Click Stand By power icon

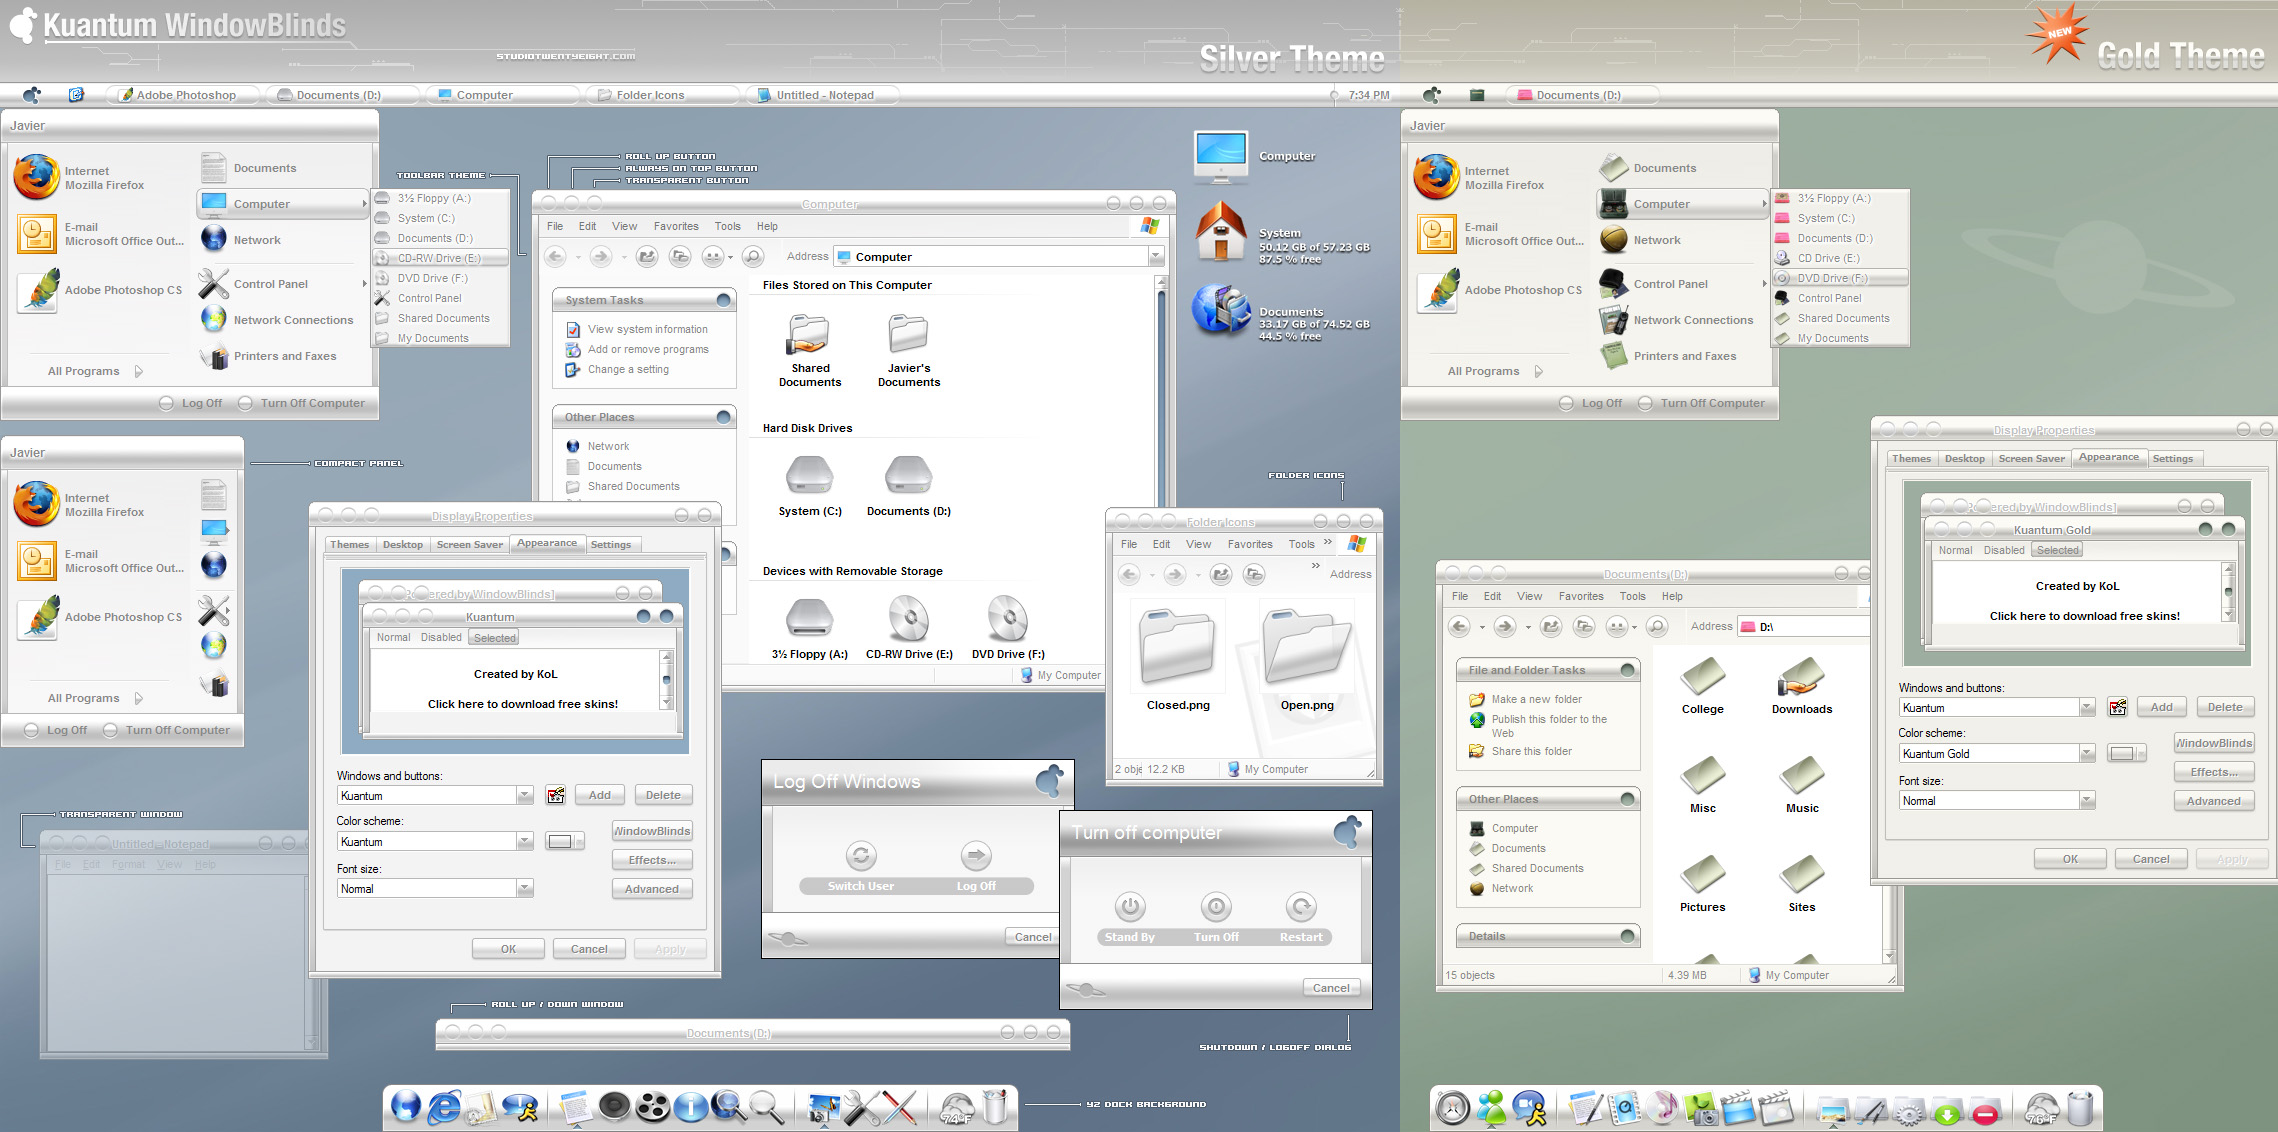1130,907
